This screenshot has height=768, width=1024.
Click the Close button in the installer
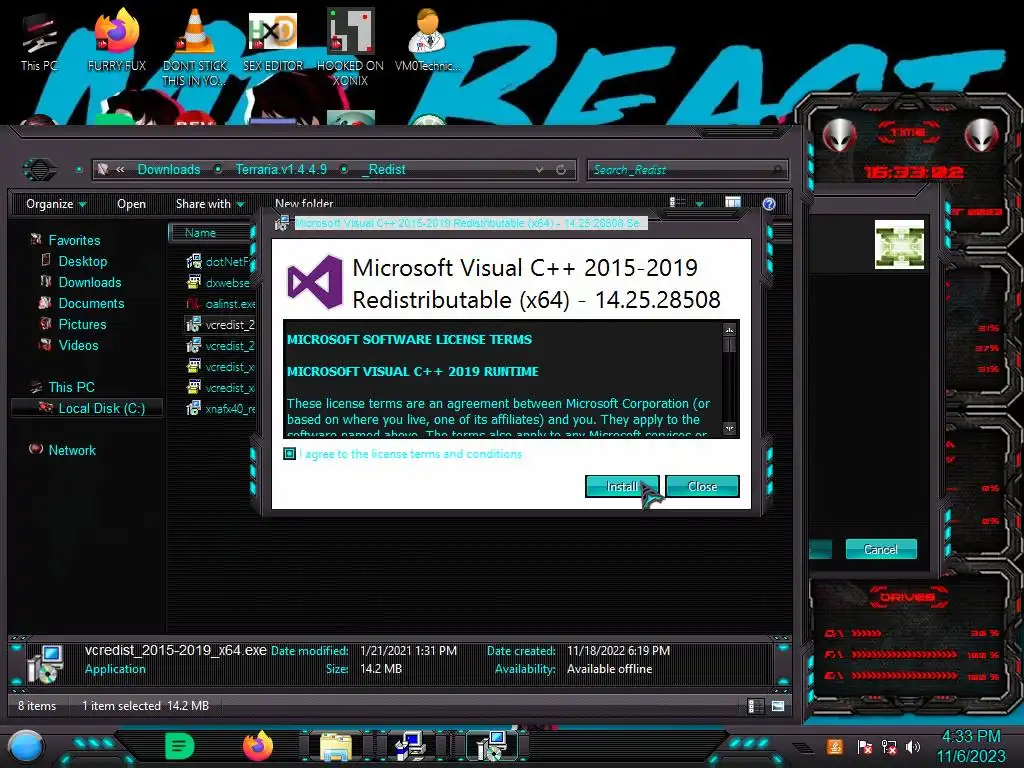point(702,487)
